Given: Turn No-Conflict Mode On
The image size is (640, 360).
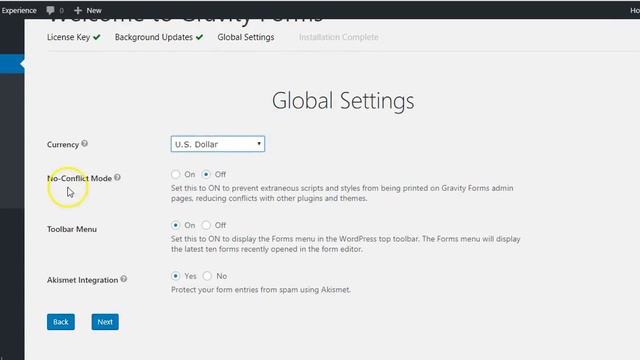Looking at the screenshot, I should 176,174.
